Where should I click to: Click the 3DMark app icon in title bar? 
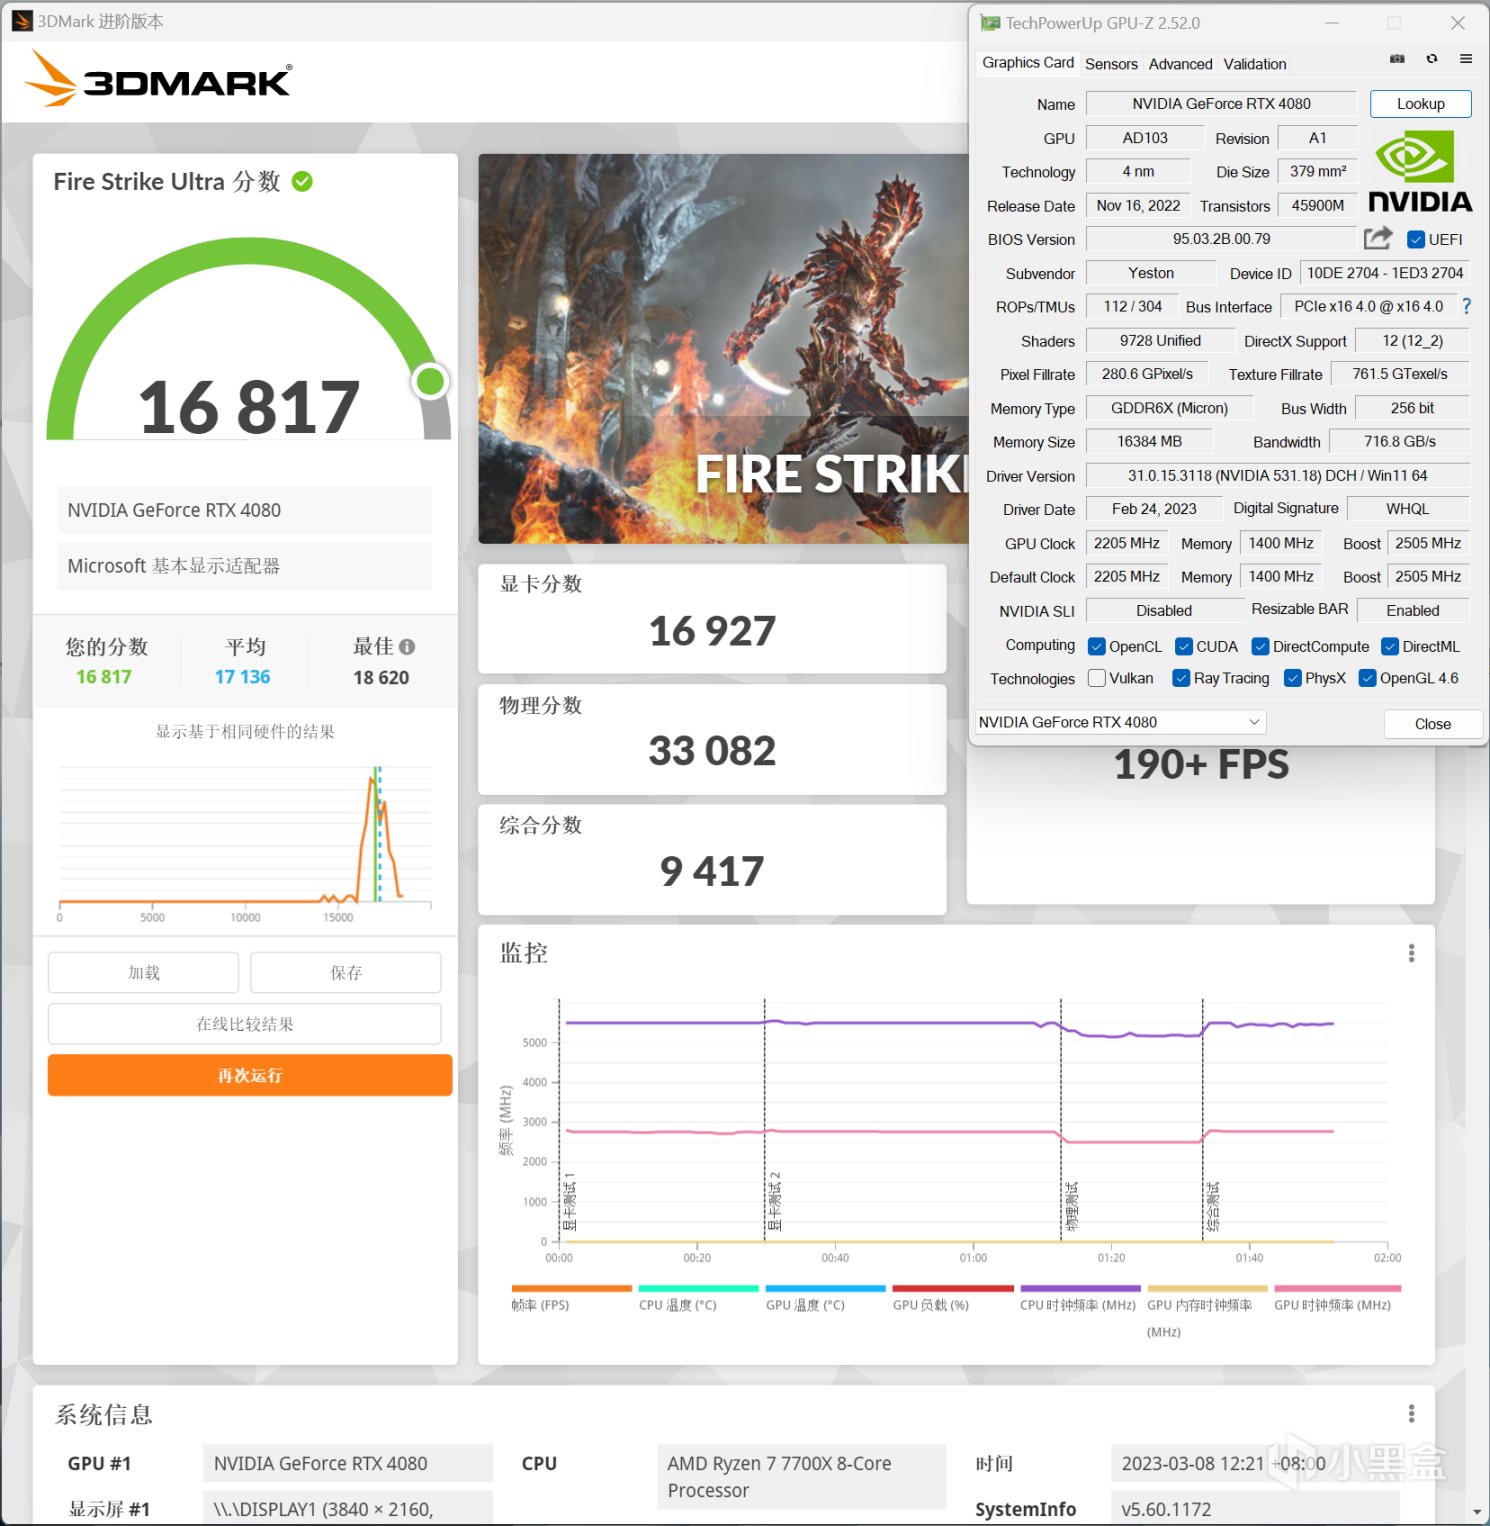coord(22,21)
